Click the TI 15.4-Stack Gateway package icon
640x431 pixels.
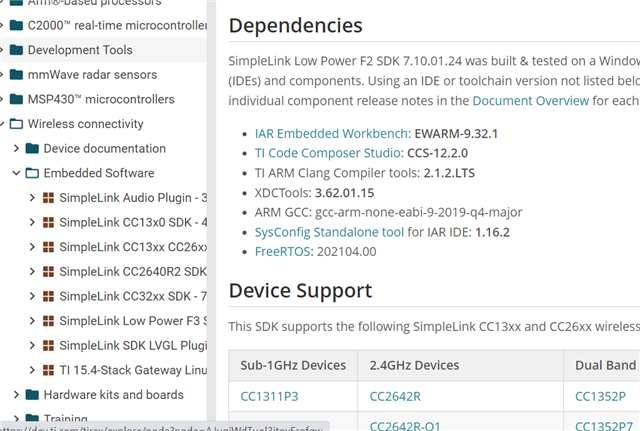tap(47, 370)
